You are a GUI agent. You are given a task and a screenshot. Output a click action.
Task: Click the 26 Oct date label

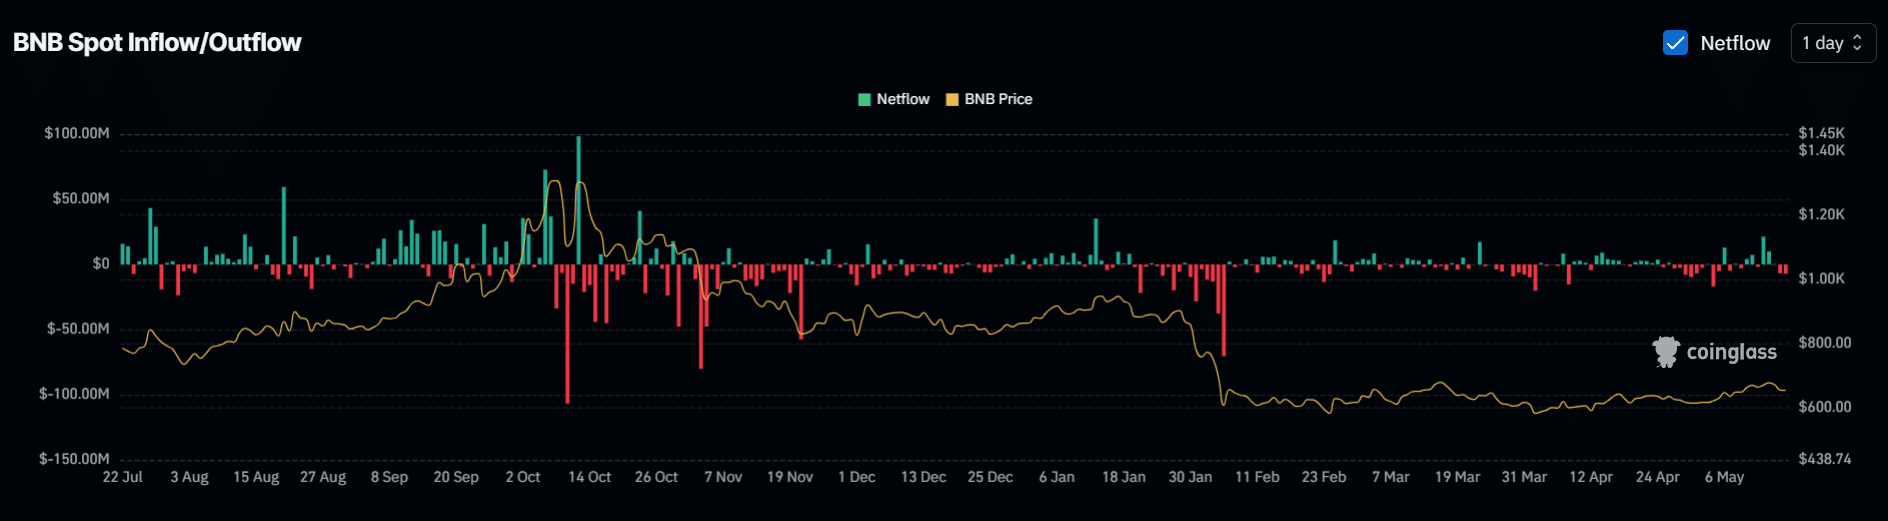(656, 477)
